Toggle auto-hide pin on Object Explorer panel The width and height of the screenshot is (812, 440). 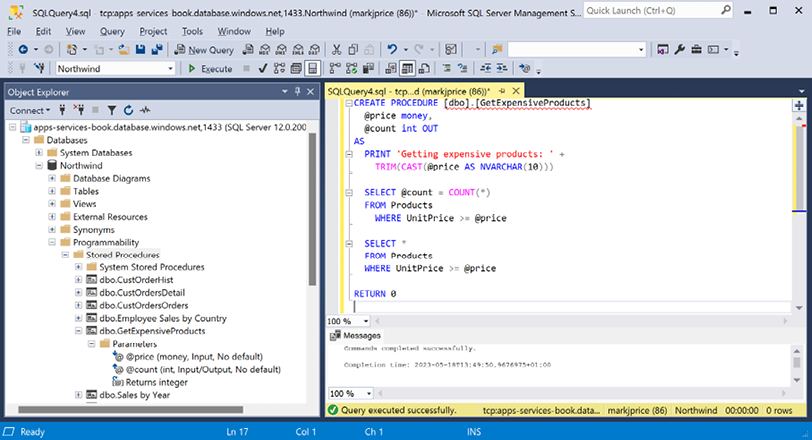tap(298, 92)
